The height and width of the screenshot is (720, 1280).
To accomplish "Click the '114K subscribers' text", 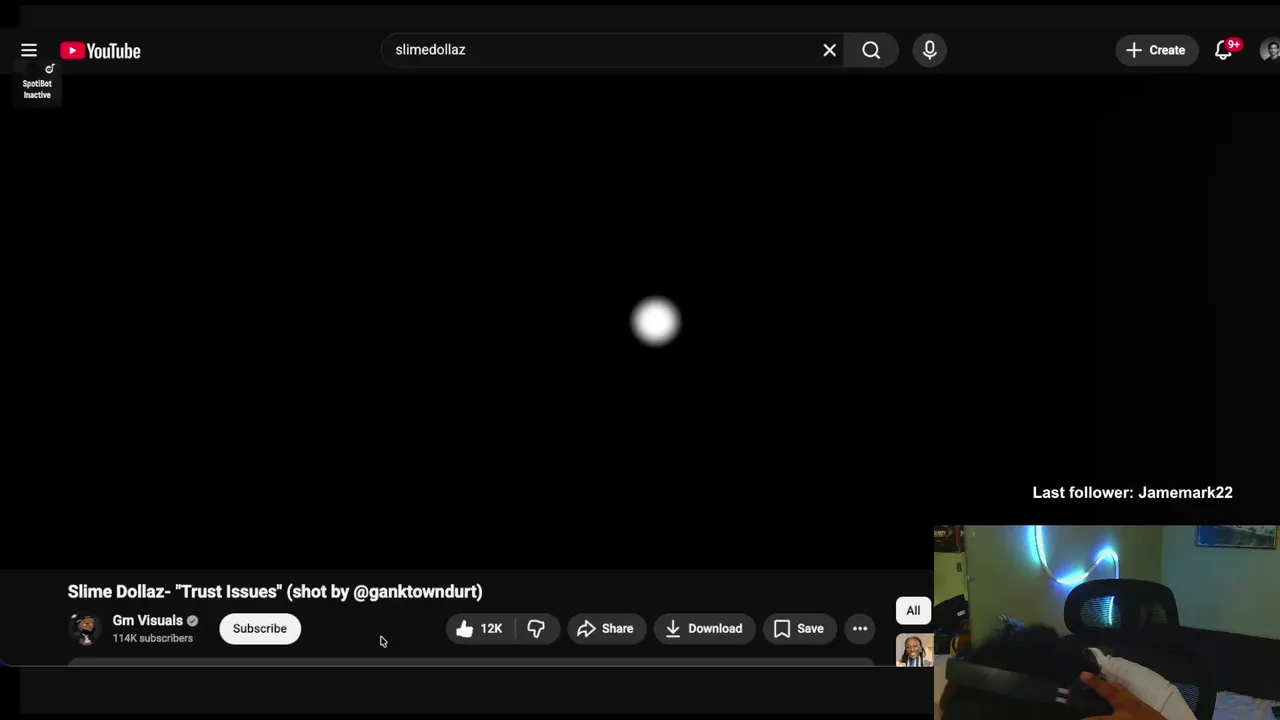I will 153,639.
